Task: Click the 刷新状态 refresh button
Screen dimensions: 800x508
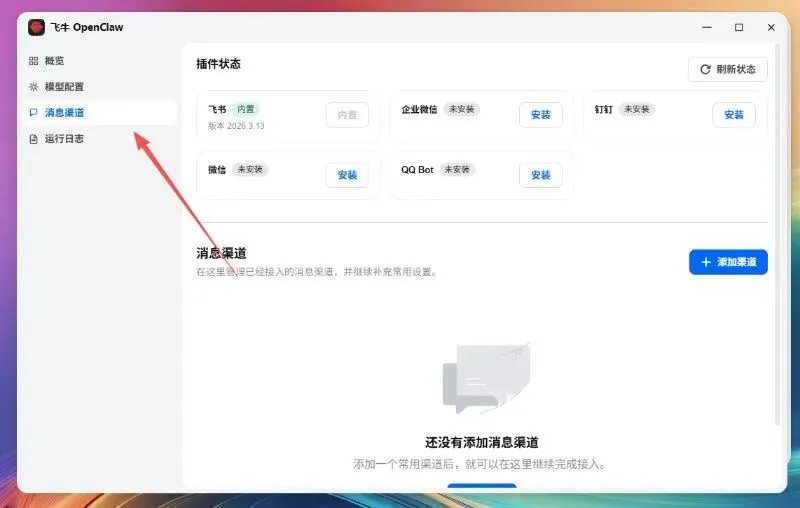Action: [x=728, y=69]
